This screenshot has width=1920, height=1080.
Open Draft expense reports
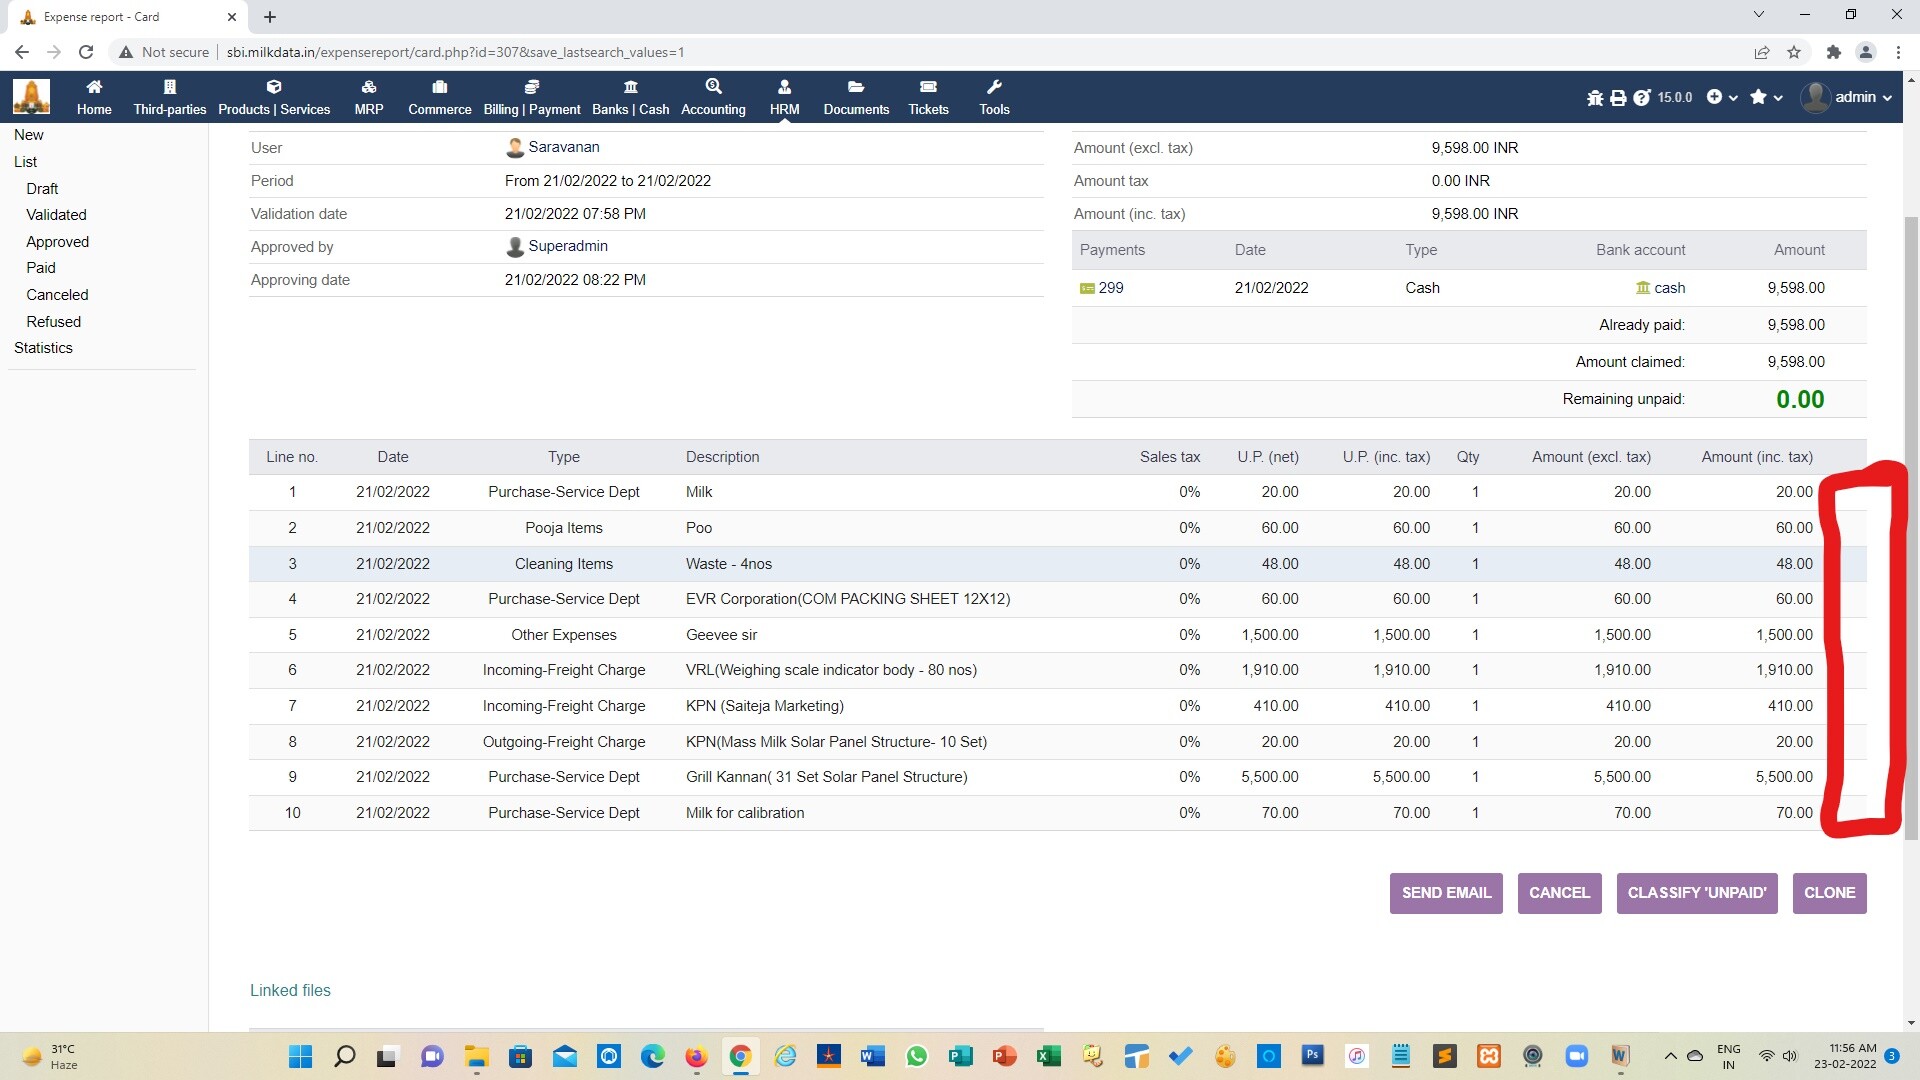(42, 189)
